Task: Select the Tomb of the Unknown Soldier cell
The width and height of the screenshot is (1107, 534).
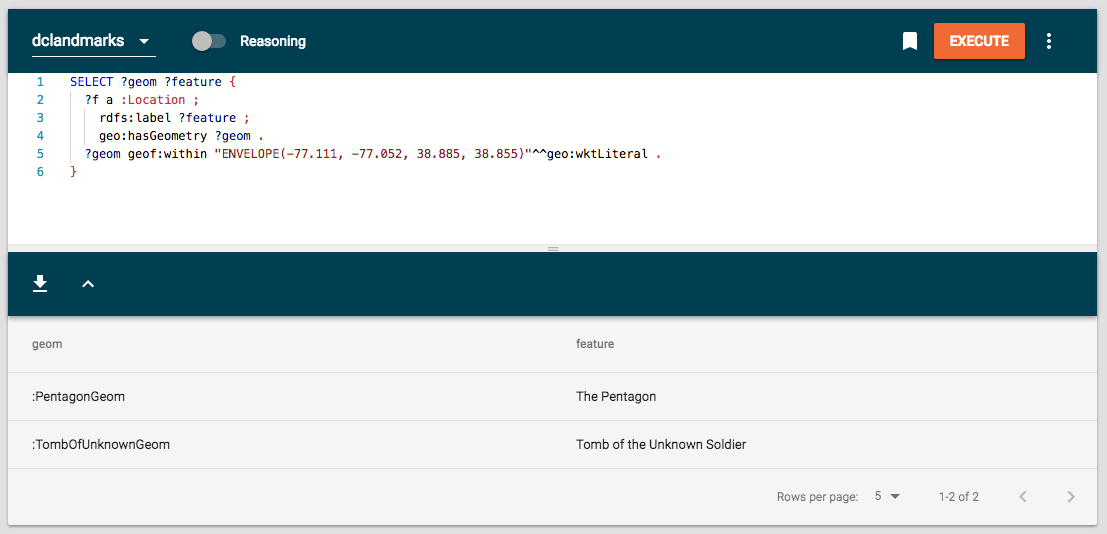Action: click(x=661, y=445)
